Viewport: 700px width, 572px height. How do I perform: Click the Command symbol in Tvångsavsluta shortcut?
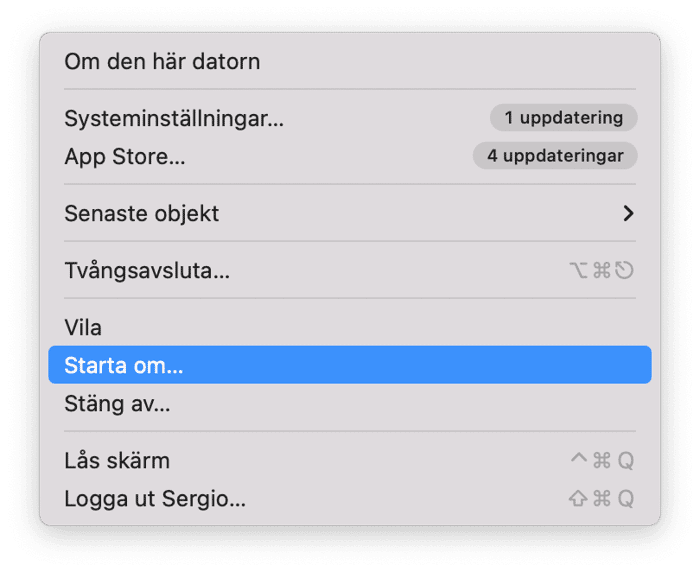coord(602,270)
